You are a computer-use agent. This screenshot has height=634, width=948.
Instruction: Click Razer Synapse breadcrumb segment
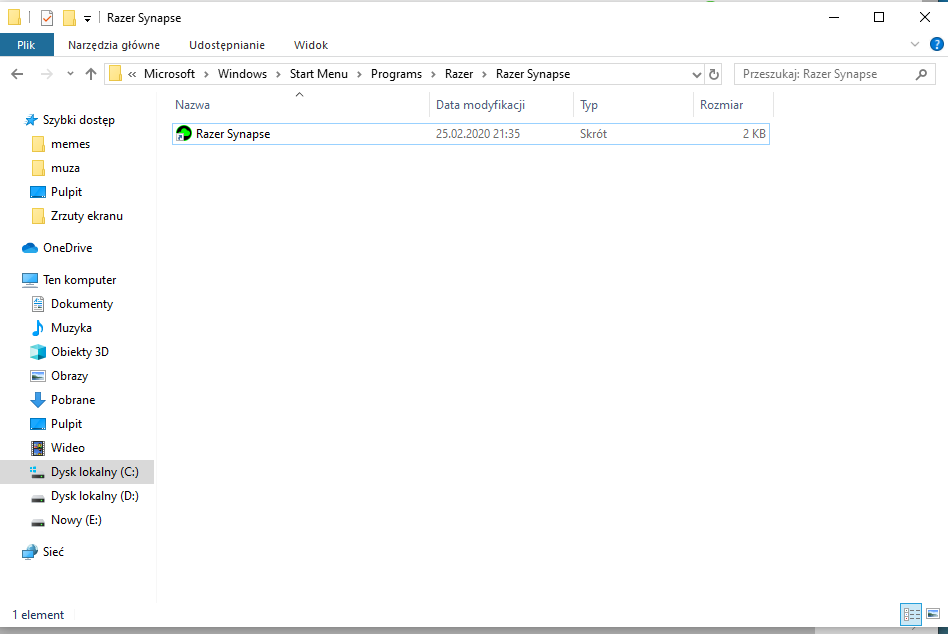pyautogui.click(x=533, y=74)
